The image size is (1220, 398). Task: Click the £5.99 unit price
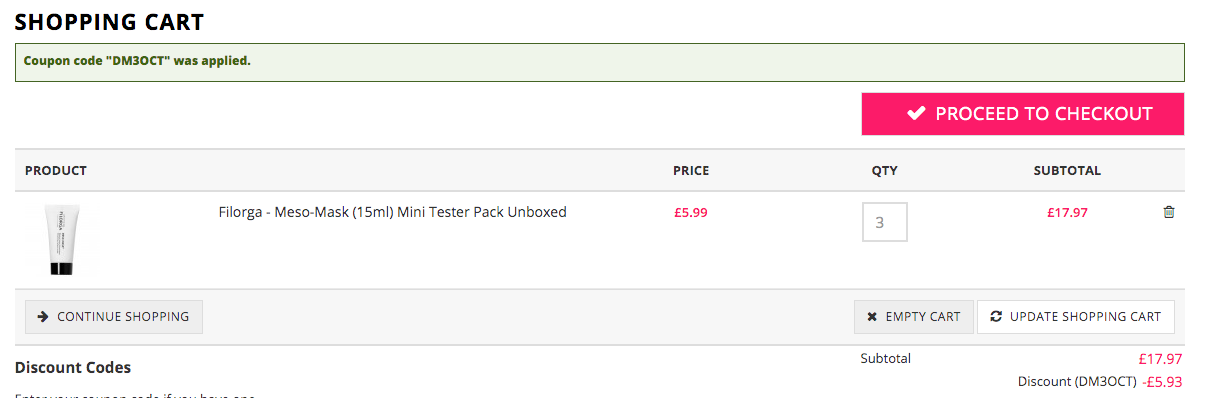coord(691,212)
